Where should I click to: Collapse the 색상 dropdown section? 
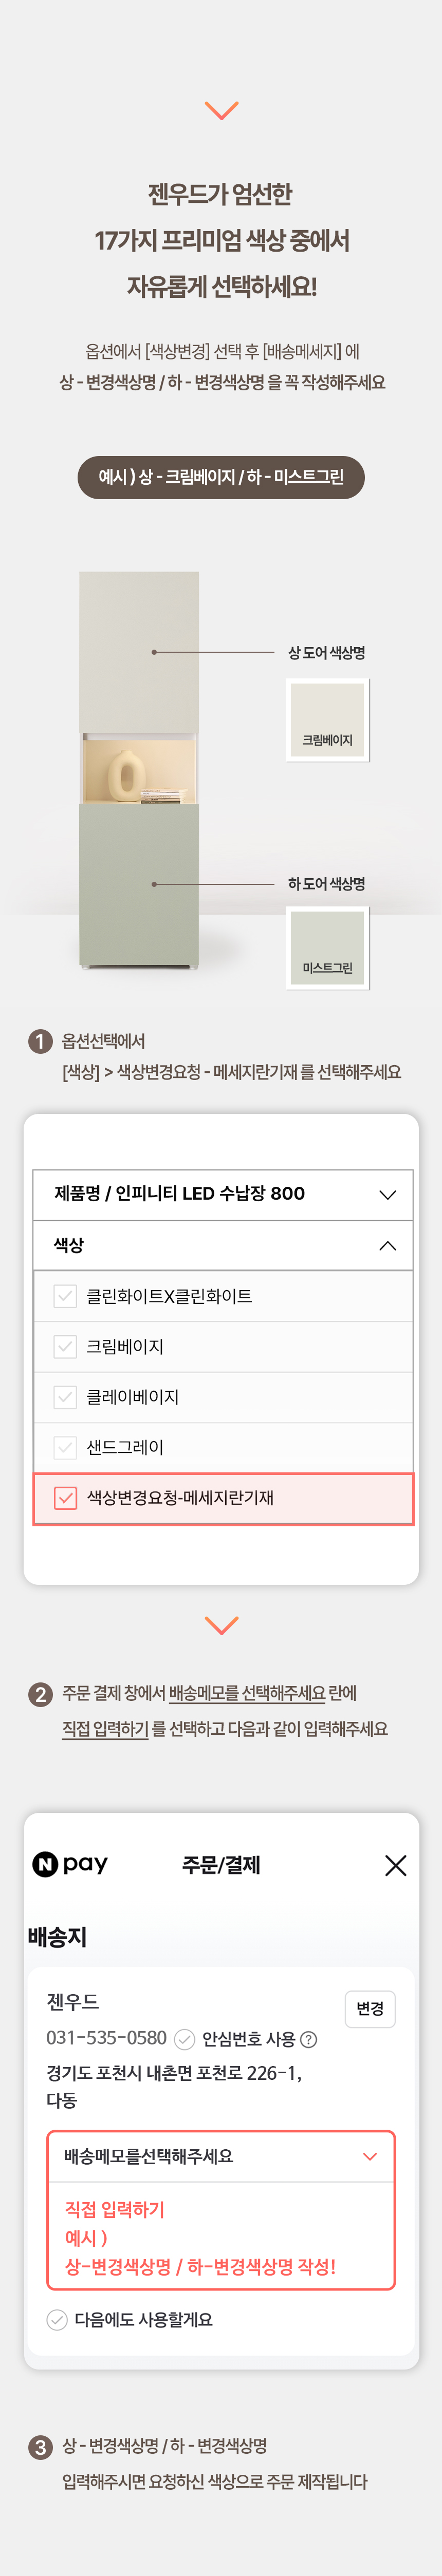tap(223, 1245)
